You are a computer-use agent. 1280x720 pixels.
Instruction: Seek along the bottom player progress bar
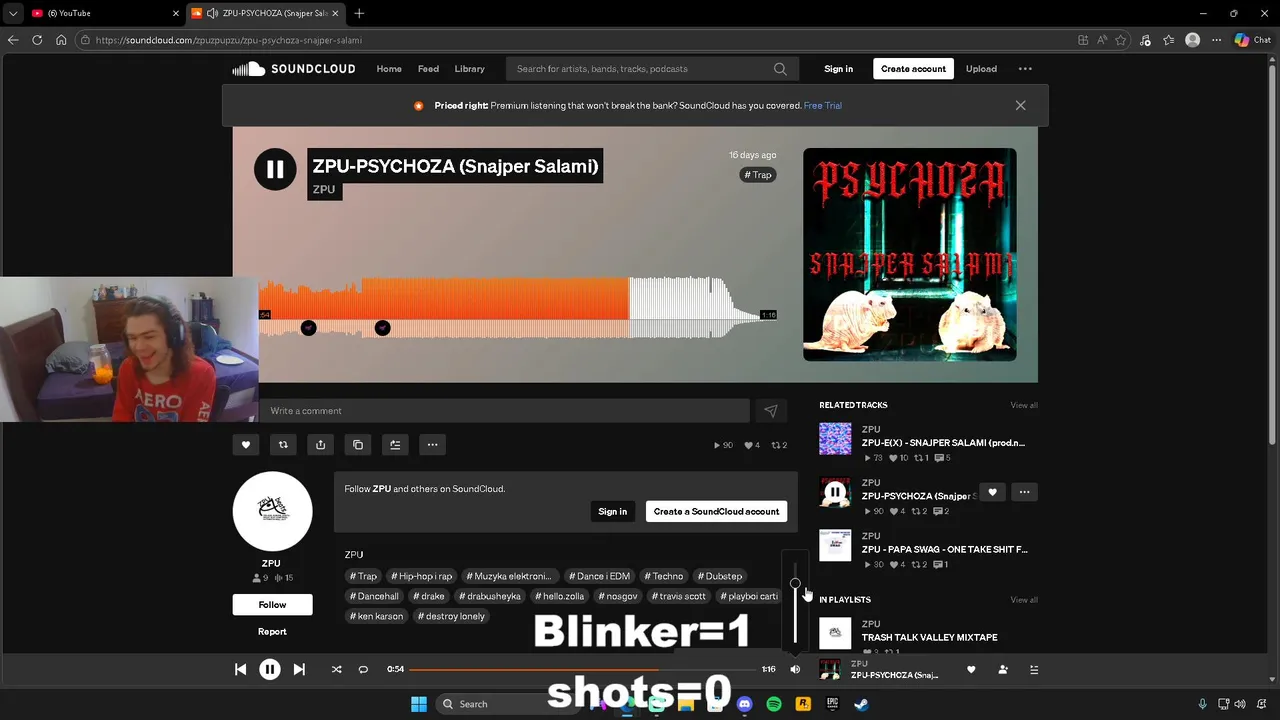(x=582, y=669)
